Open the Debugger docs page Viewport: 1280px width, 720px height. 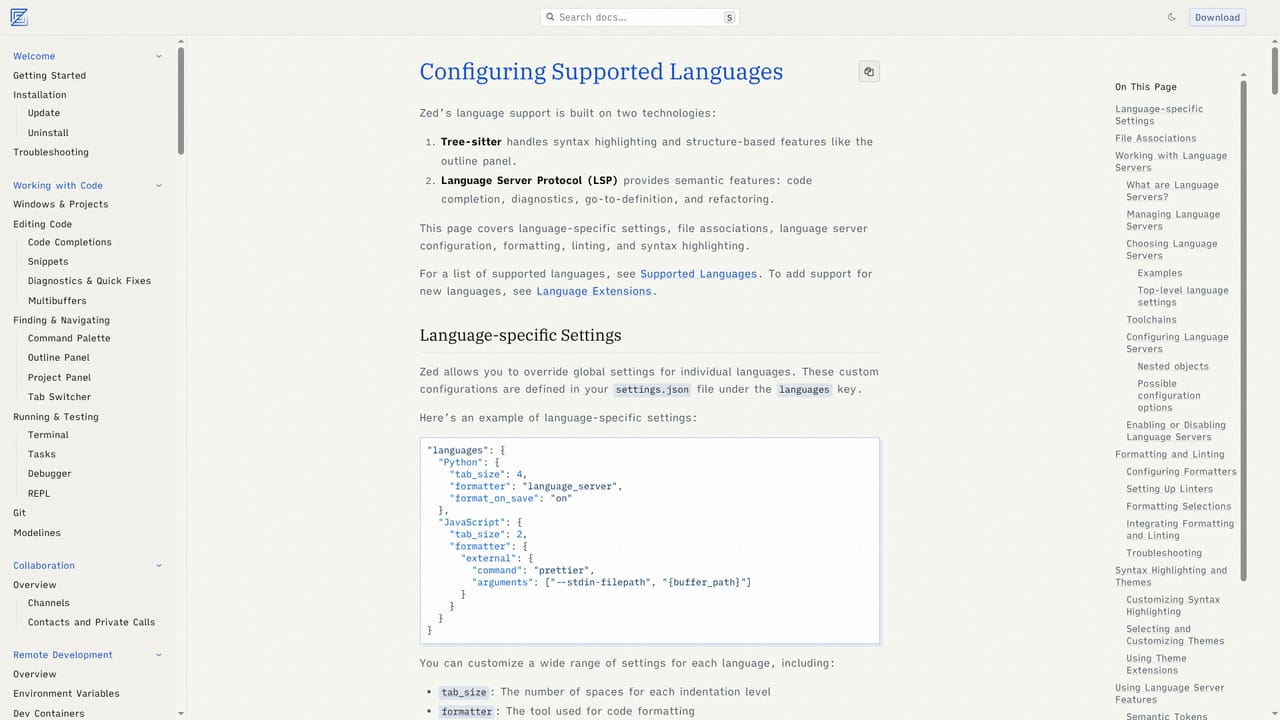tap(50, 474)
